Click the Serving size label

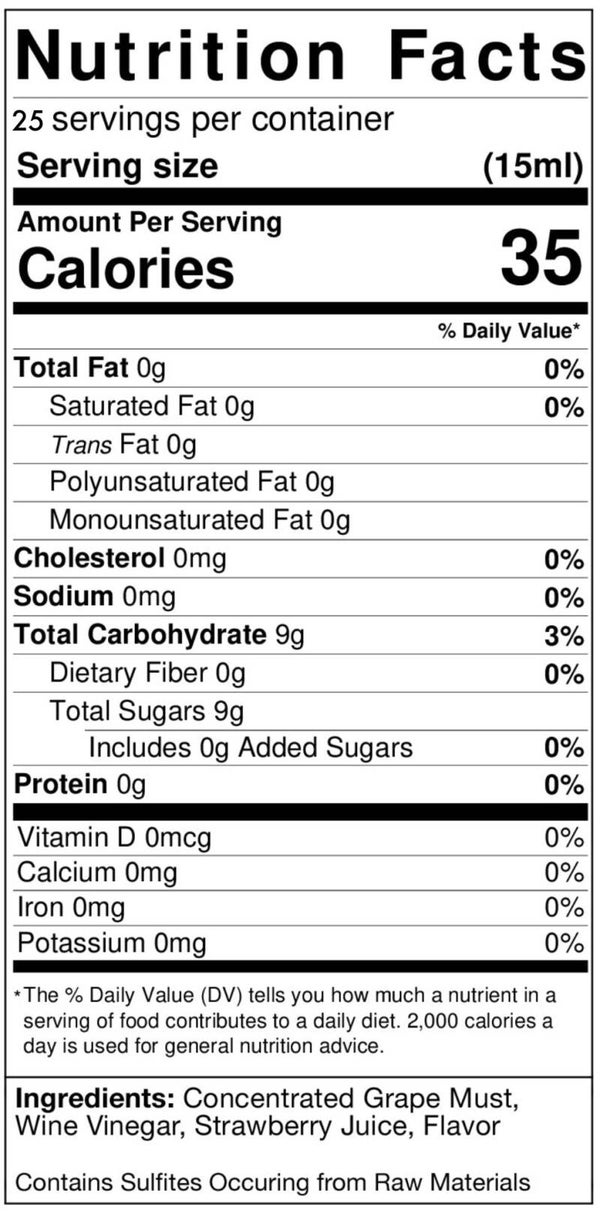[x=117, y=165]
